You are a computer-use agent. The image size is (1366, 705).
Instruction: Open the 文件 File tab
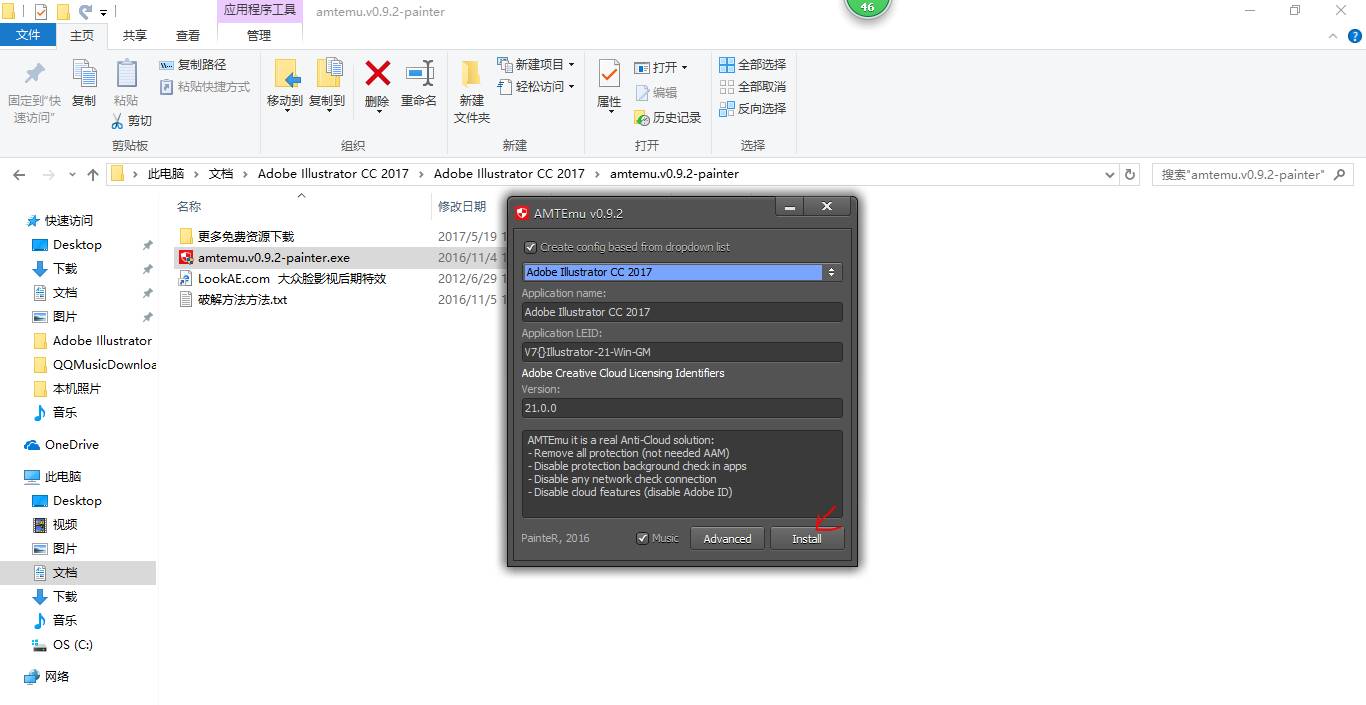28,35
